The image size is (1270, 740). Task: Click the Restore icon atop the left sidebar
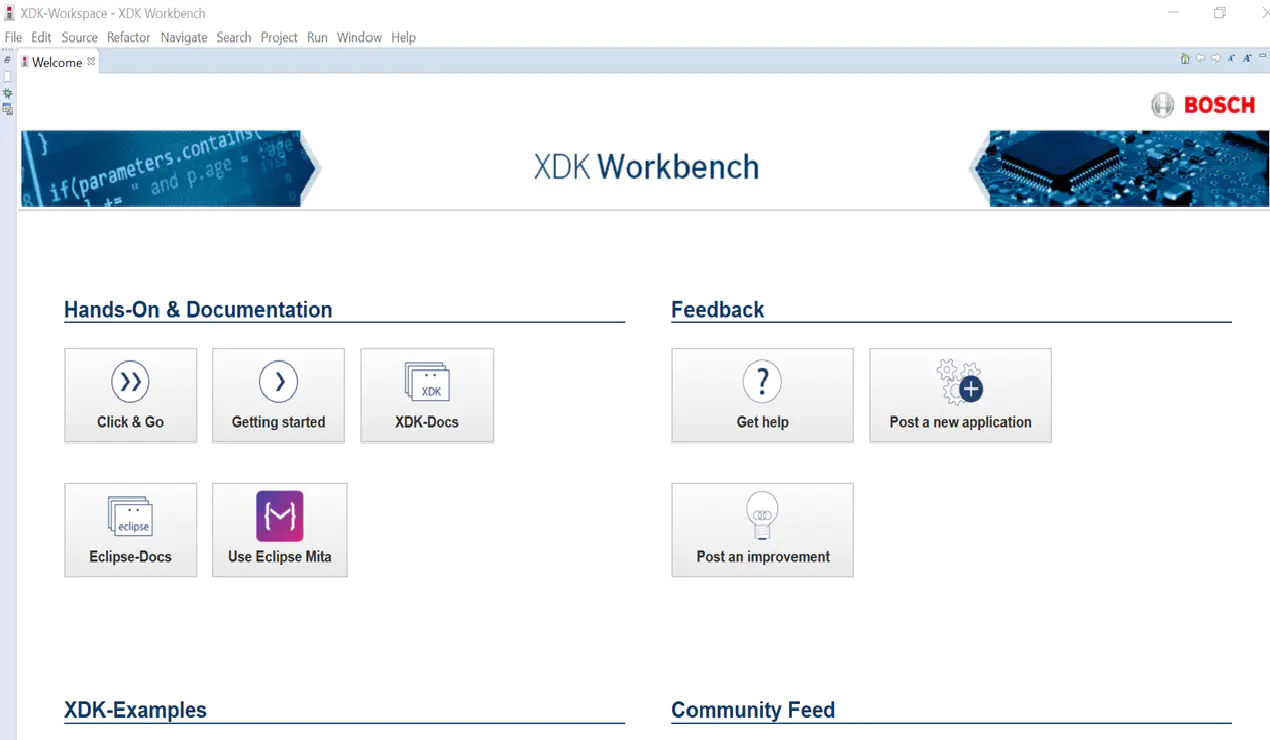tap(7, 60)
